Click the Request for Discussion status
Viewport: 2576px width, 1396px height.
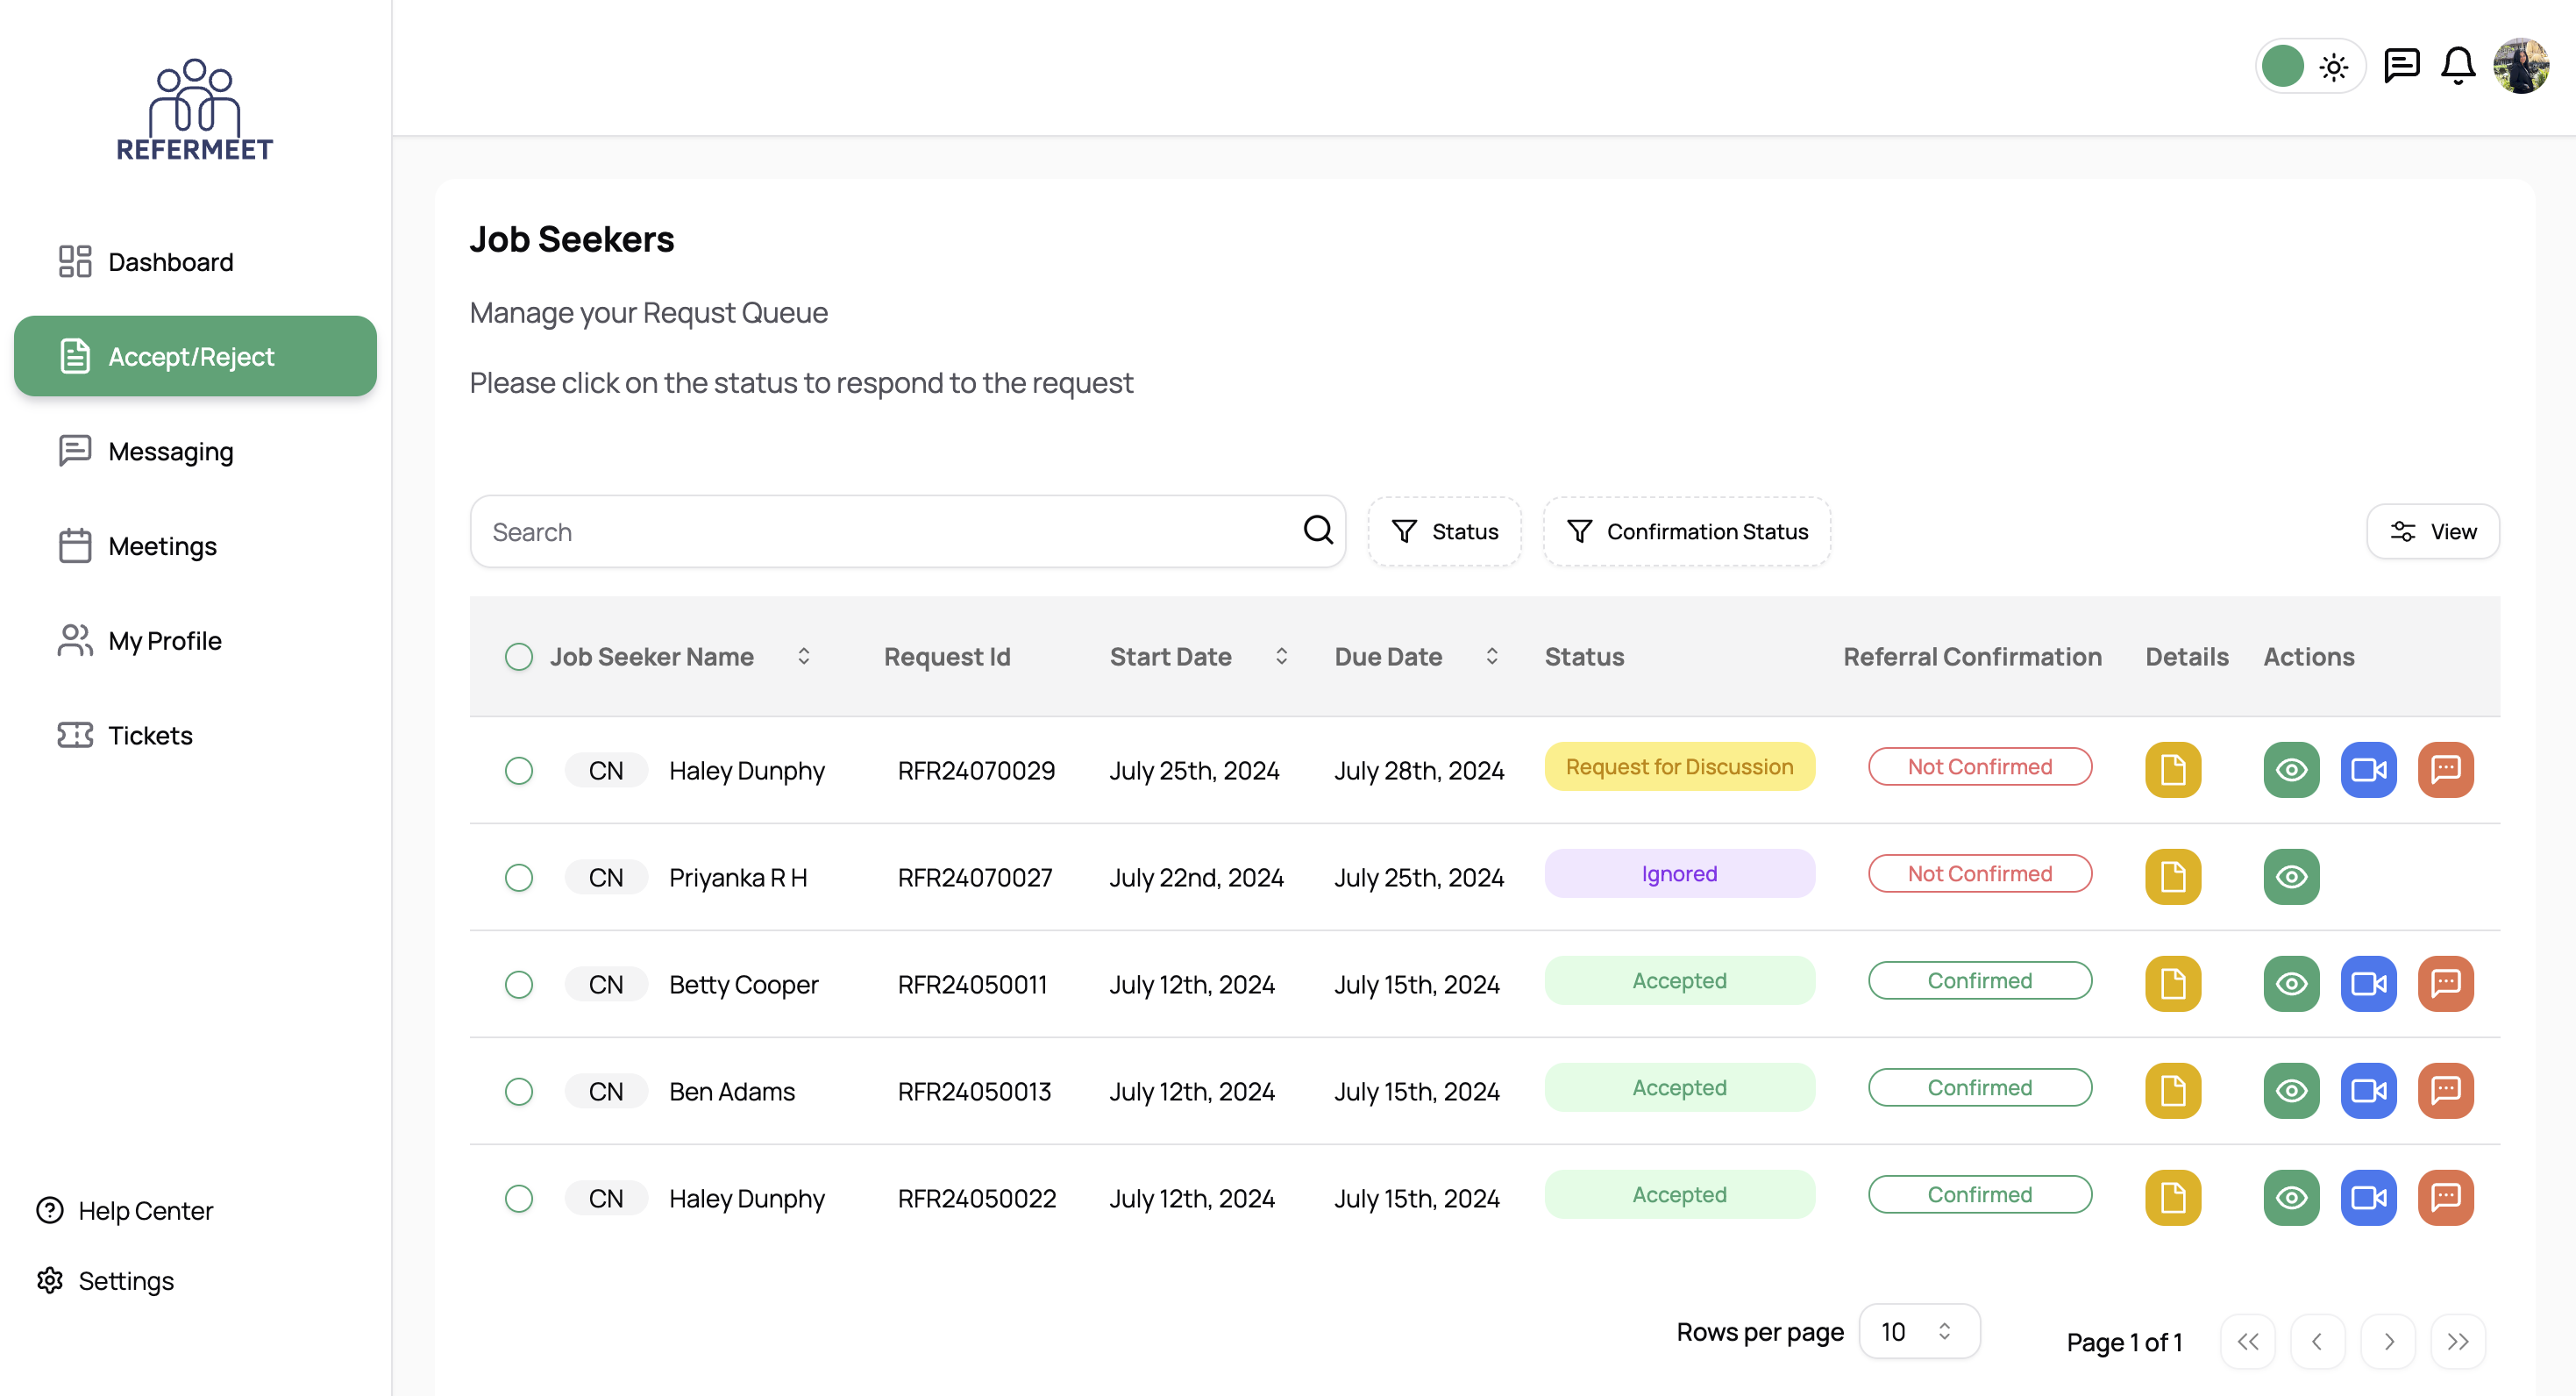pyautogui.click(x=1679, y=767)
